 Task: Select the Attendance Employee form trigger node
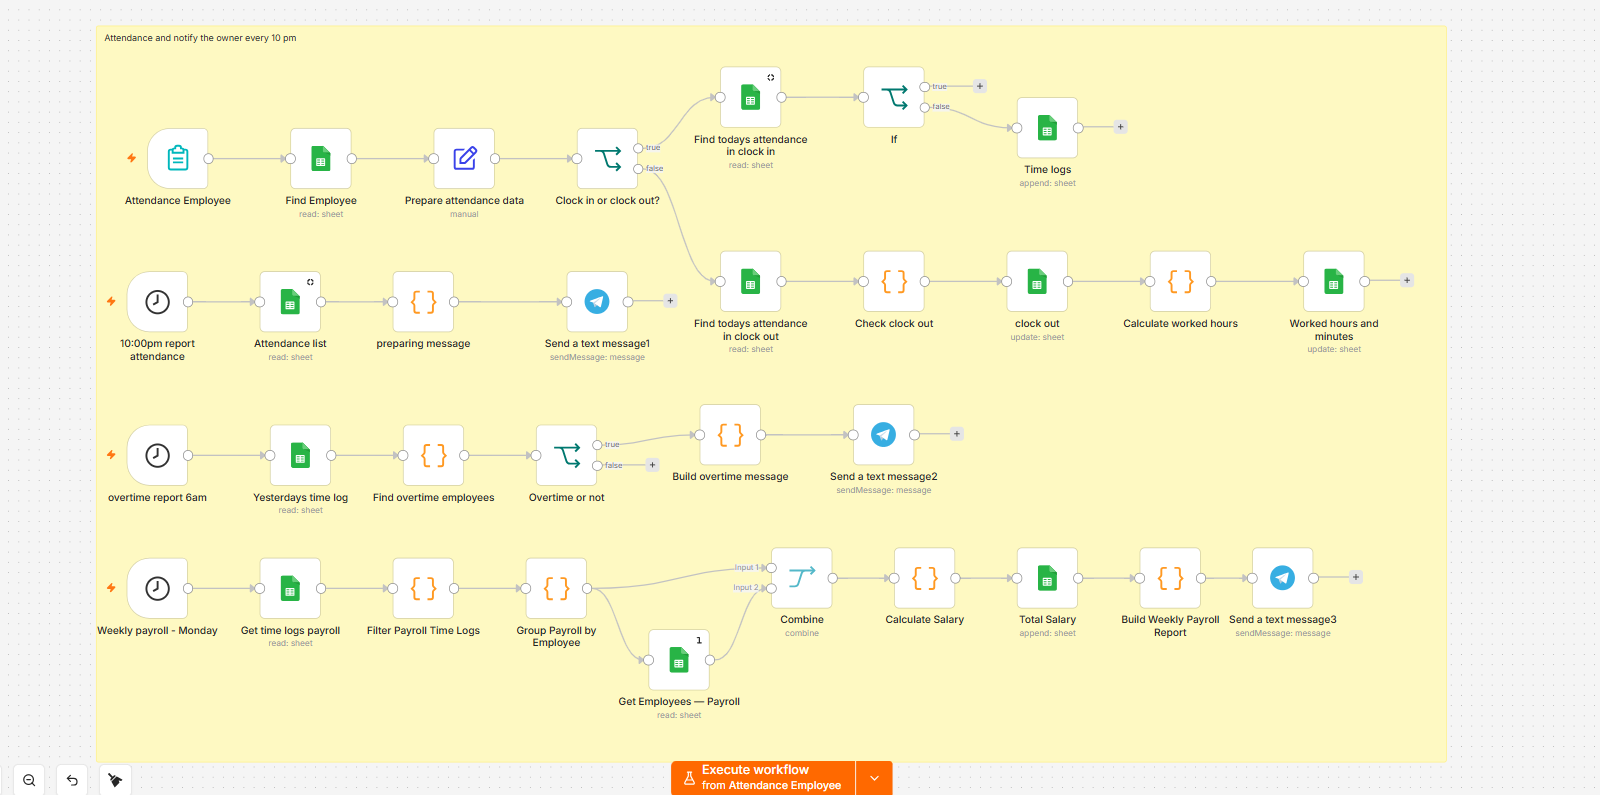pos(178,158)
